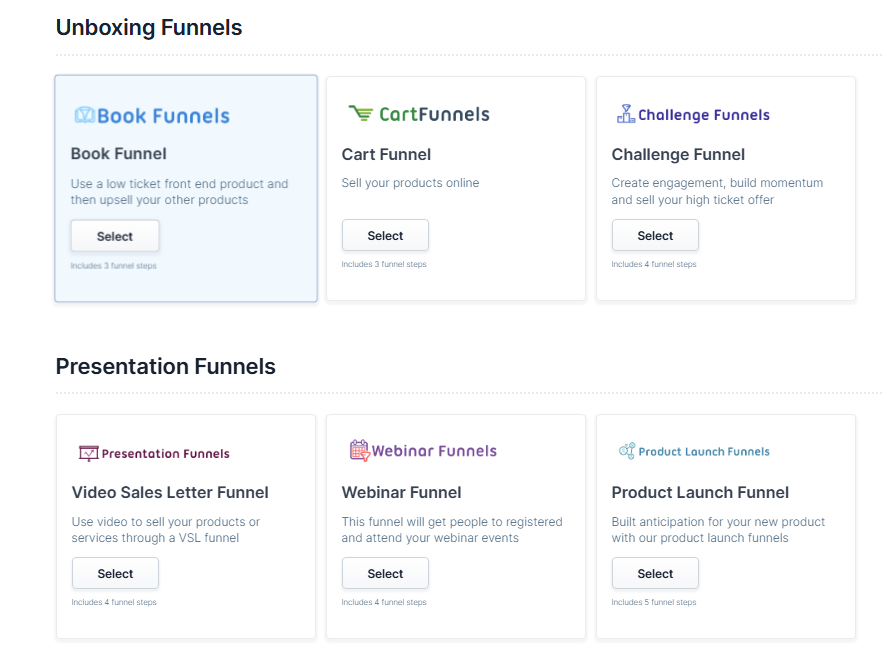Open the Product Launch Funnel card

[725, 527]
